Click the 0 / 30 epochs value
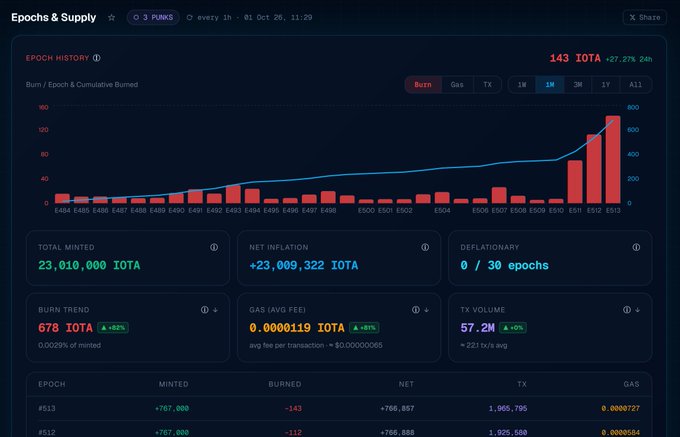Screen dimensions: 680x437 [x=504, y=265]
